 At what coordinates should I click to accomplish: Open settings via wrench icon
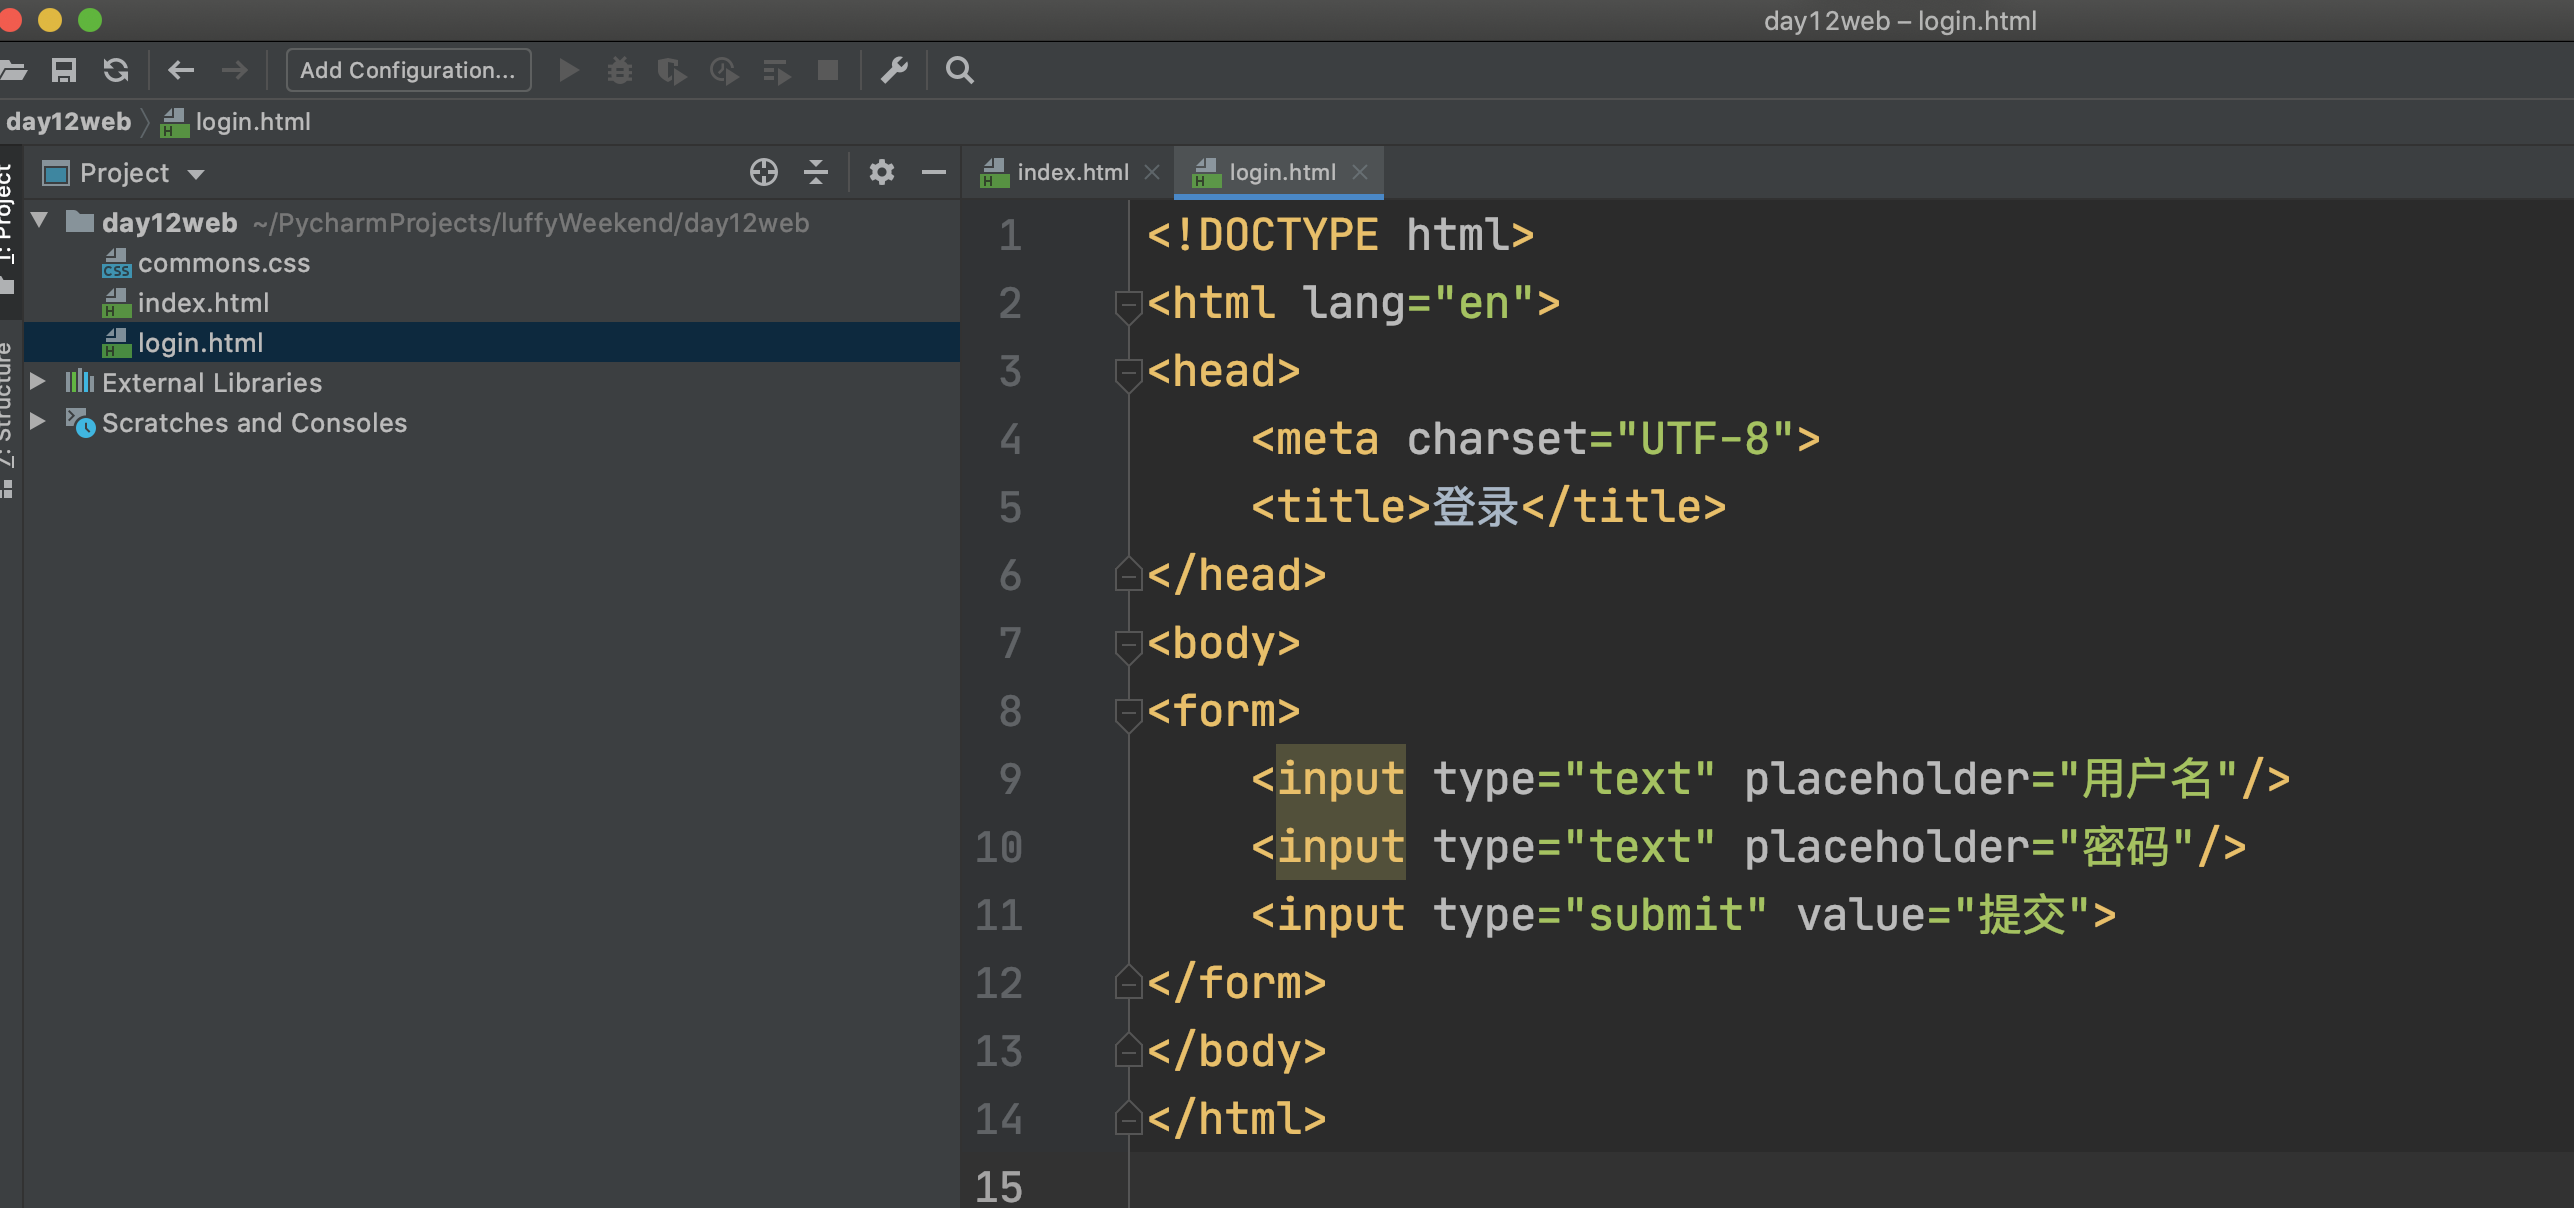coord(894,70)
